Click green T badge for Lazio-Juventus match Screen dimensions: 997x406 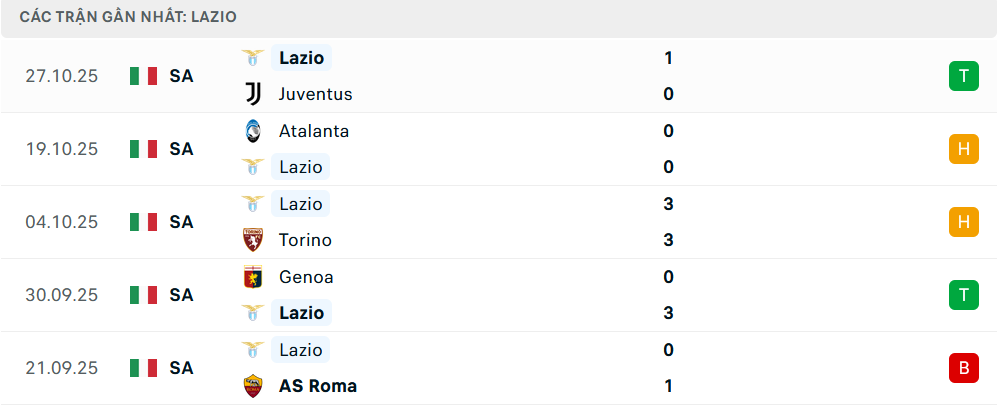[x=963, y=76]
